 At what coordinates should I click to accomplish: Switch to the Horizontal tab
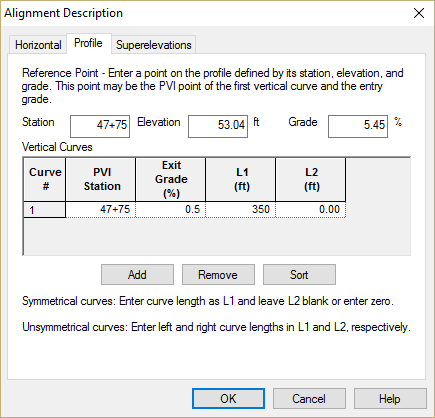[38, 45]
